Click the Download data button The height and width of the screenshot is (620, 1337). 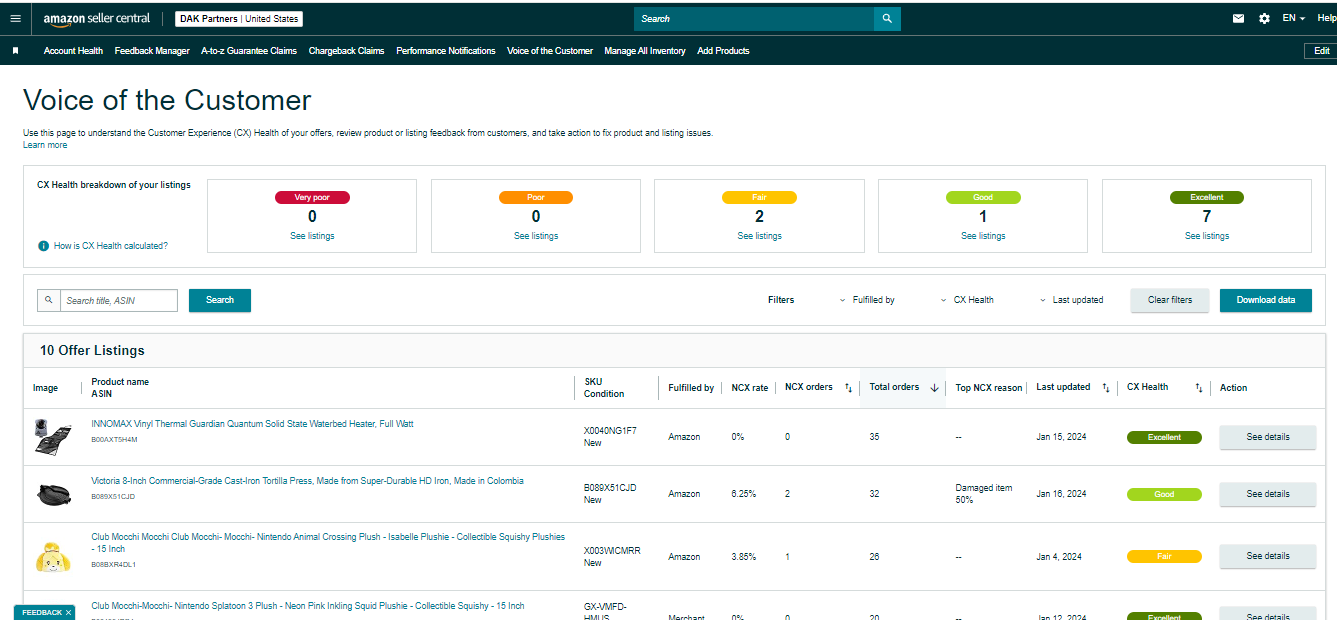1266,300
